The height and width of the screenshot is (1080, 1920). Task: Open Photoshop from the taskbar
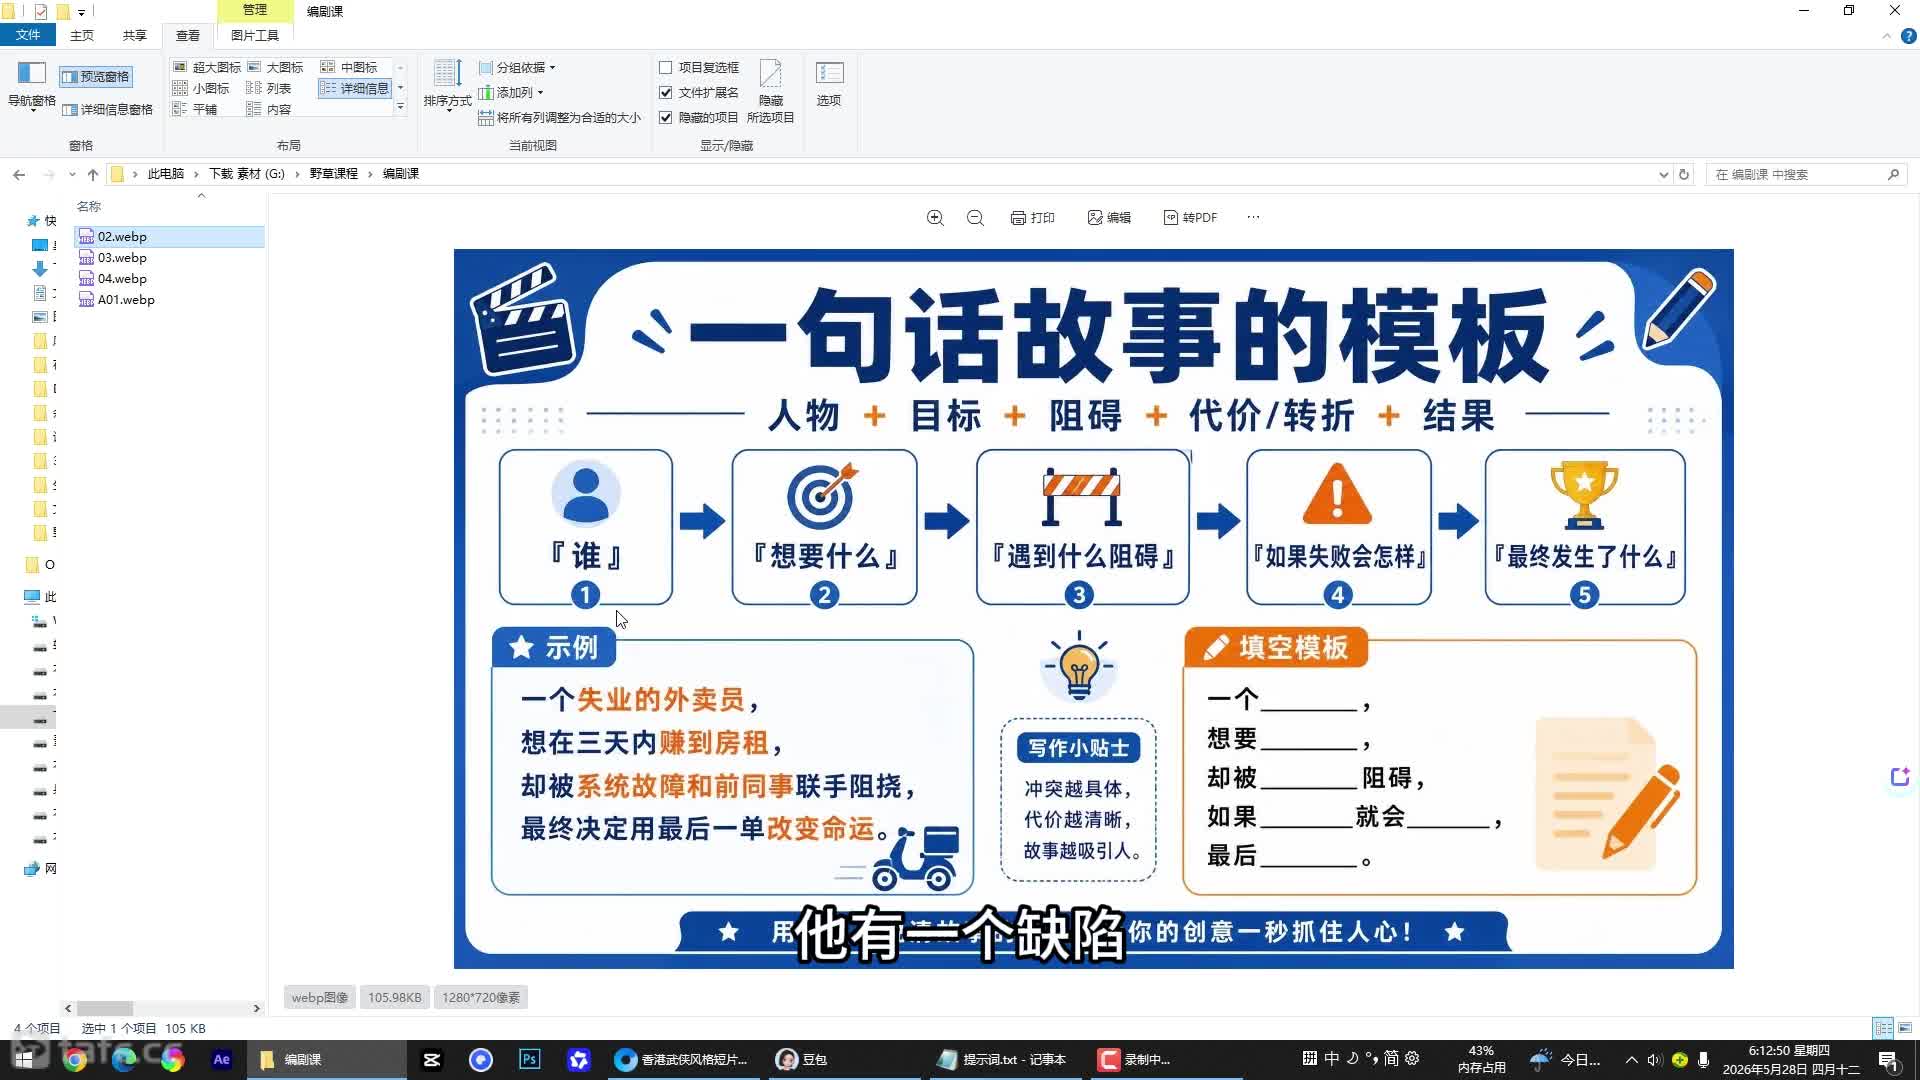point(529,1059)
